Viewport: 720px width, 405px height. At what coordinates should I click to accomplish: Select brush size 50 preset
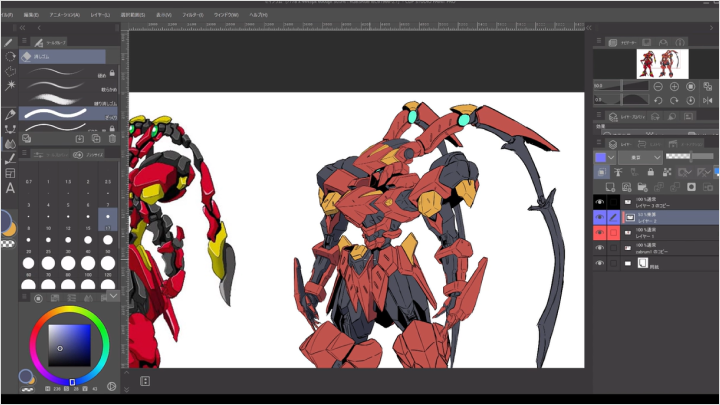108,244
